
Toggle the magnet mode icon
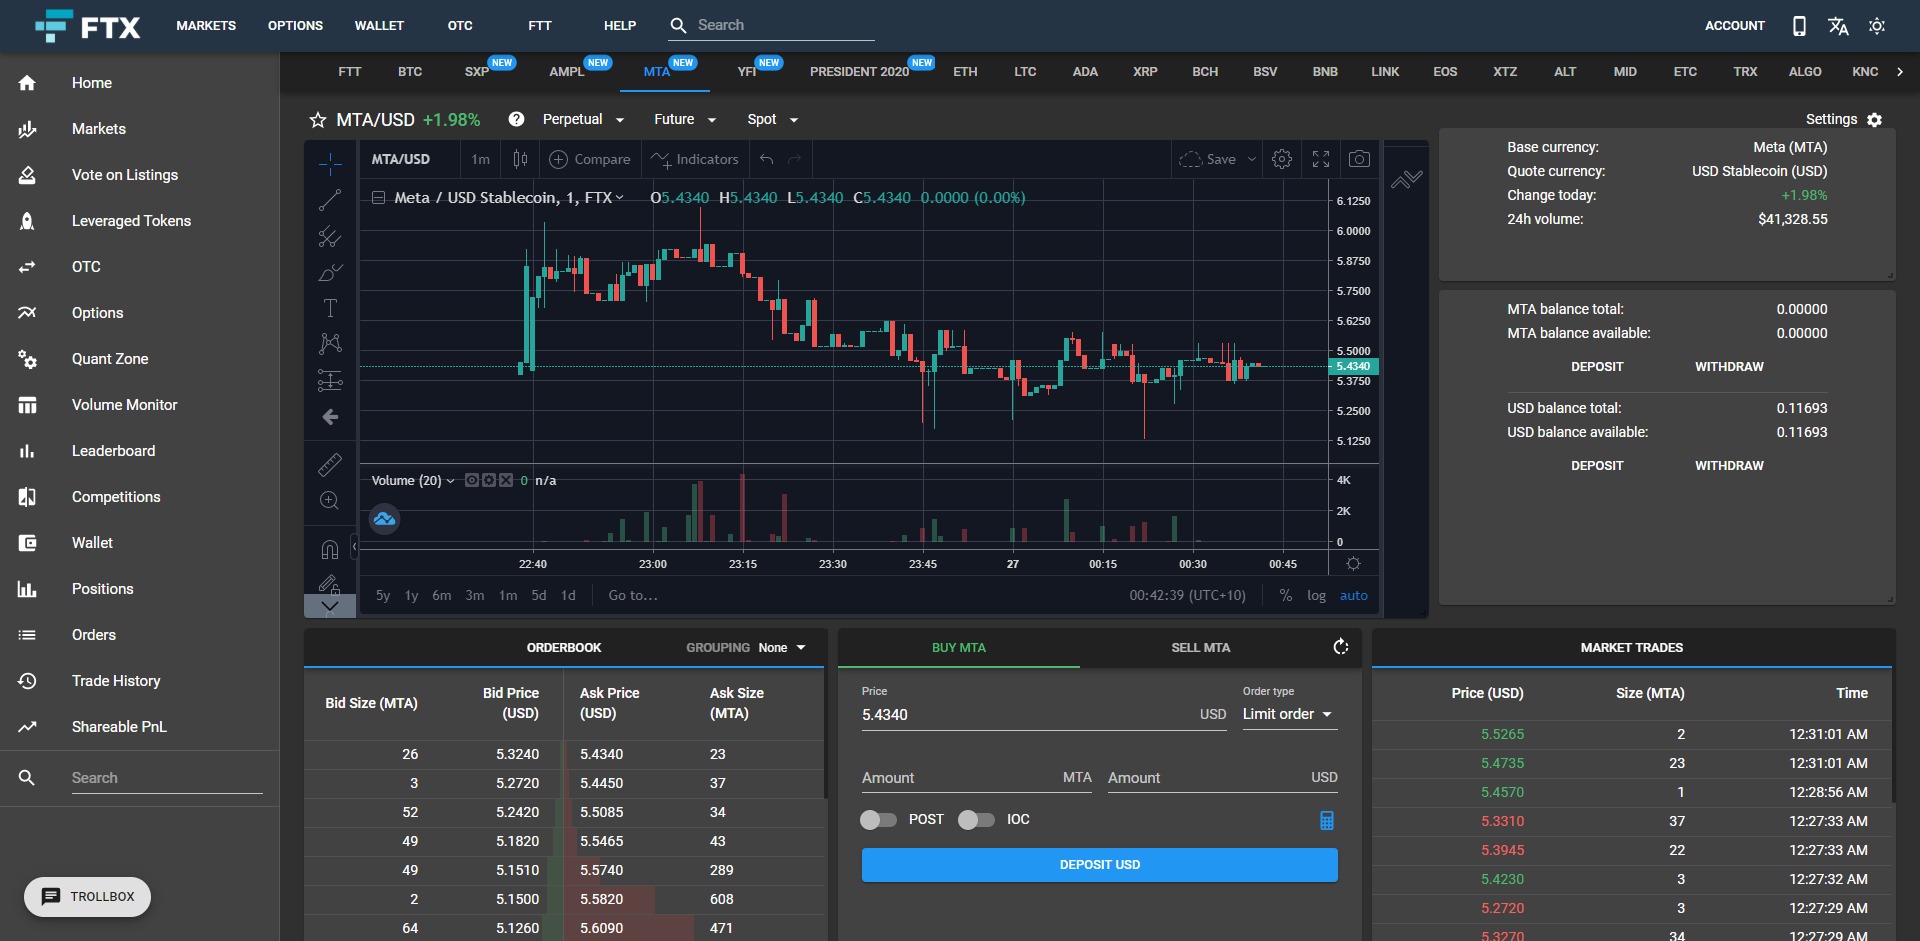coord(330,549)
